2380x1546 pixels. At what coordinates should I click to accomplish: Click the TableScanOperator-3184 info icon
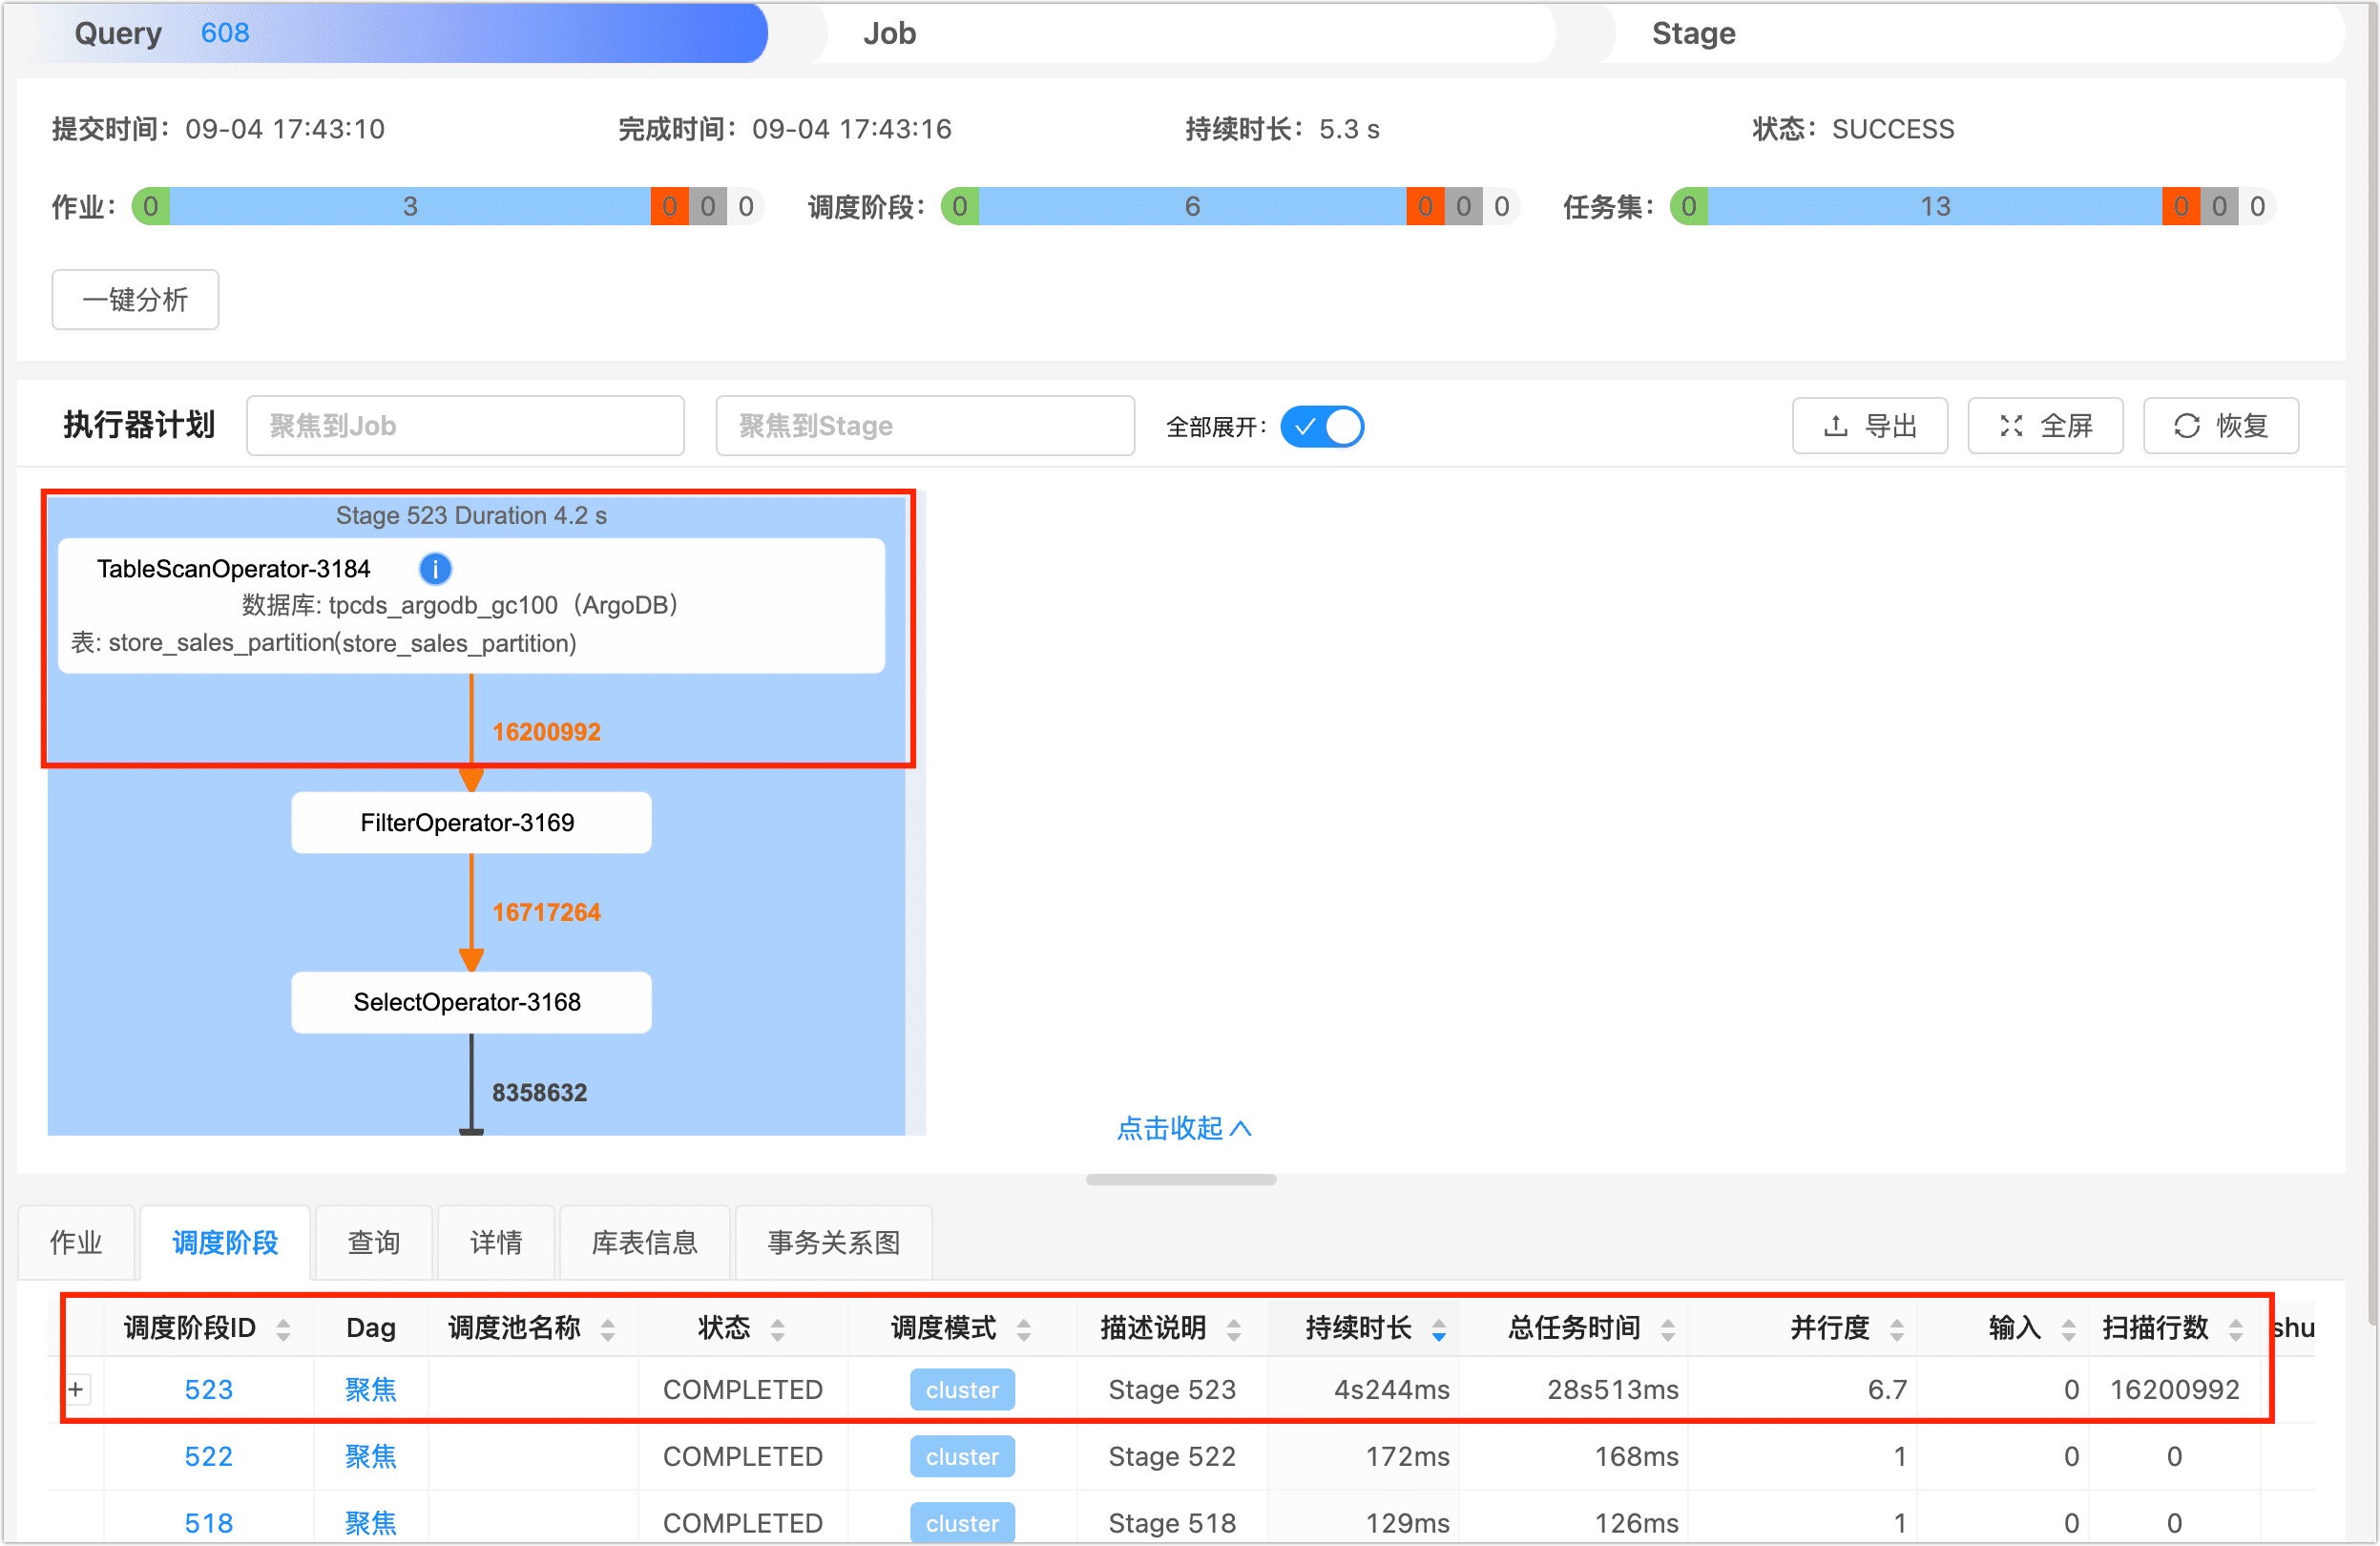coord(435,569)
